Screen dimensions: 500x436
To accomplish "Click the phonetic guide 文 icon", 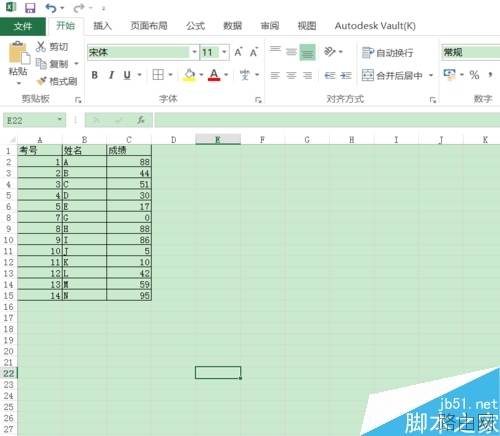I will pos(245,75).
